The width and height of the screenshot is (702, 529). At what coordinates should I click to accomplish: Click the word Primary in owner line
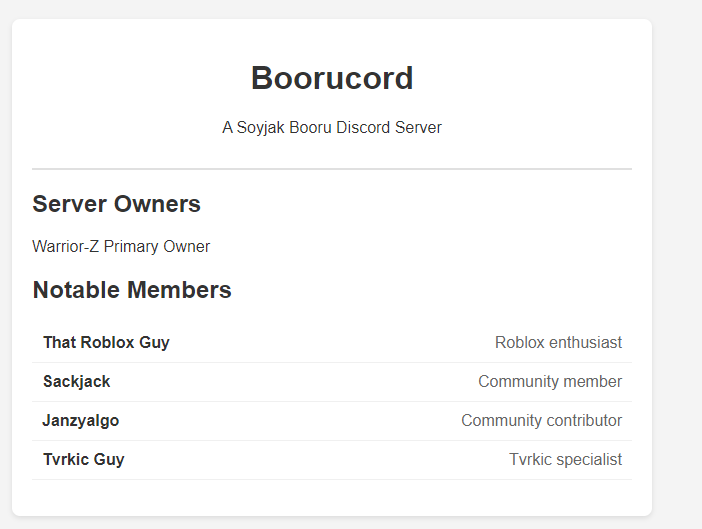[x=131, y=247]
